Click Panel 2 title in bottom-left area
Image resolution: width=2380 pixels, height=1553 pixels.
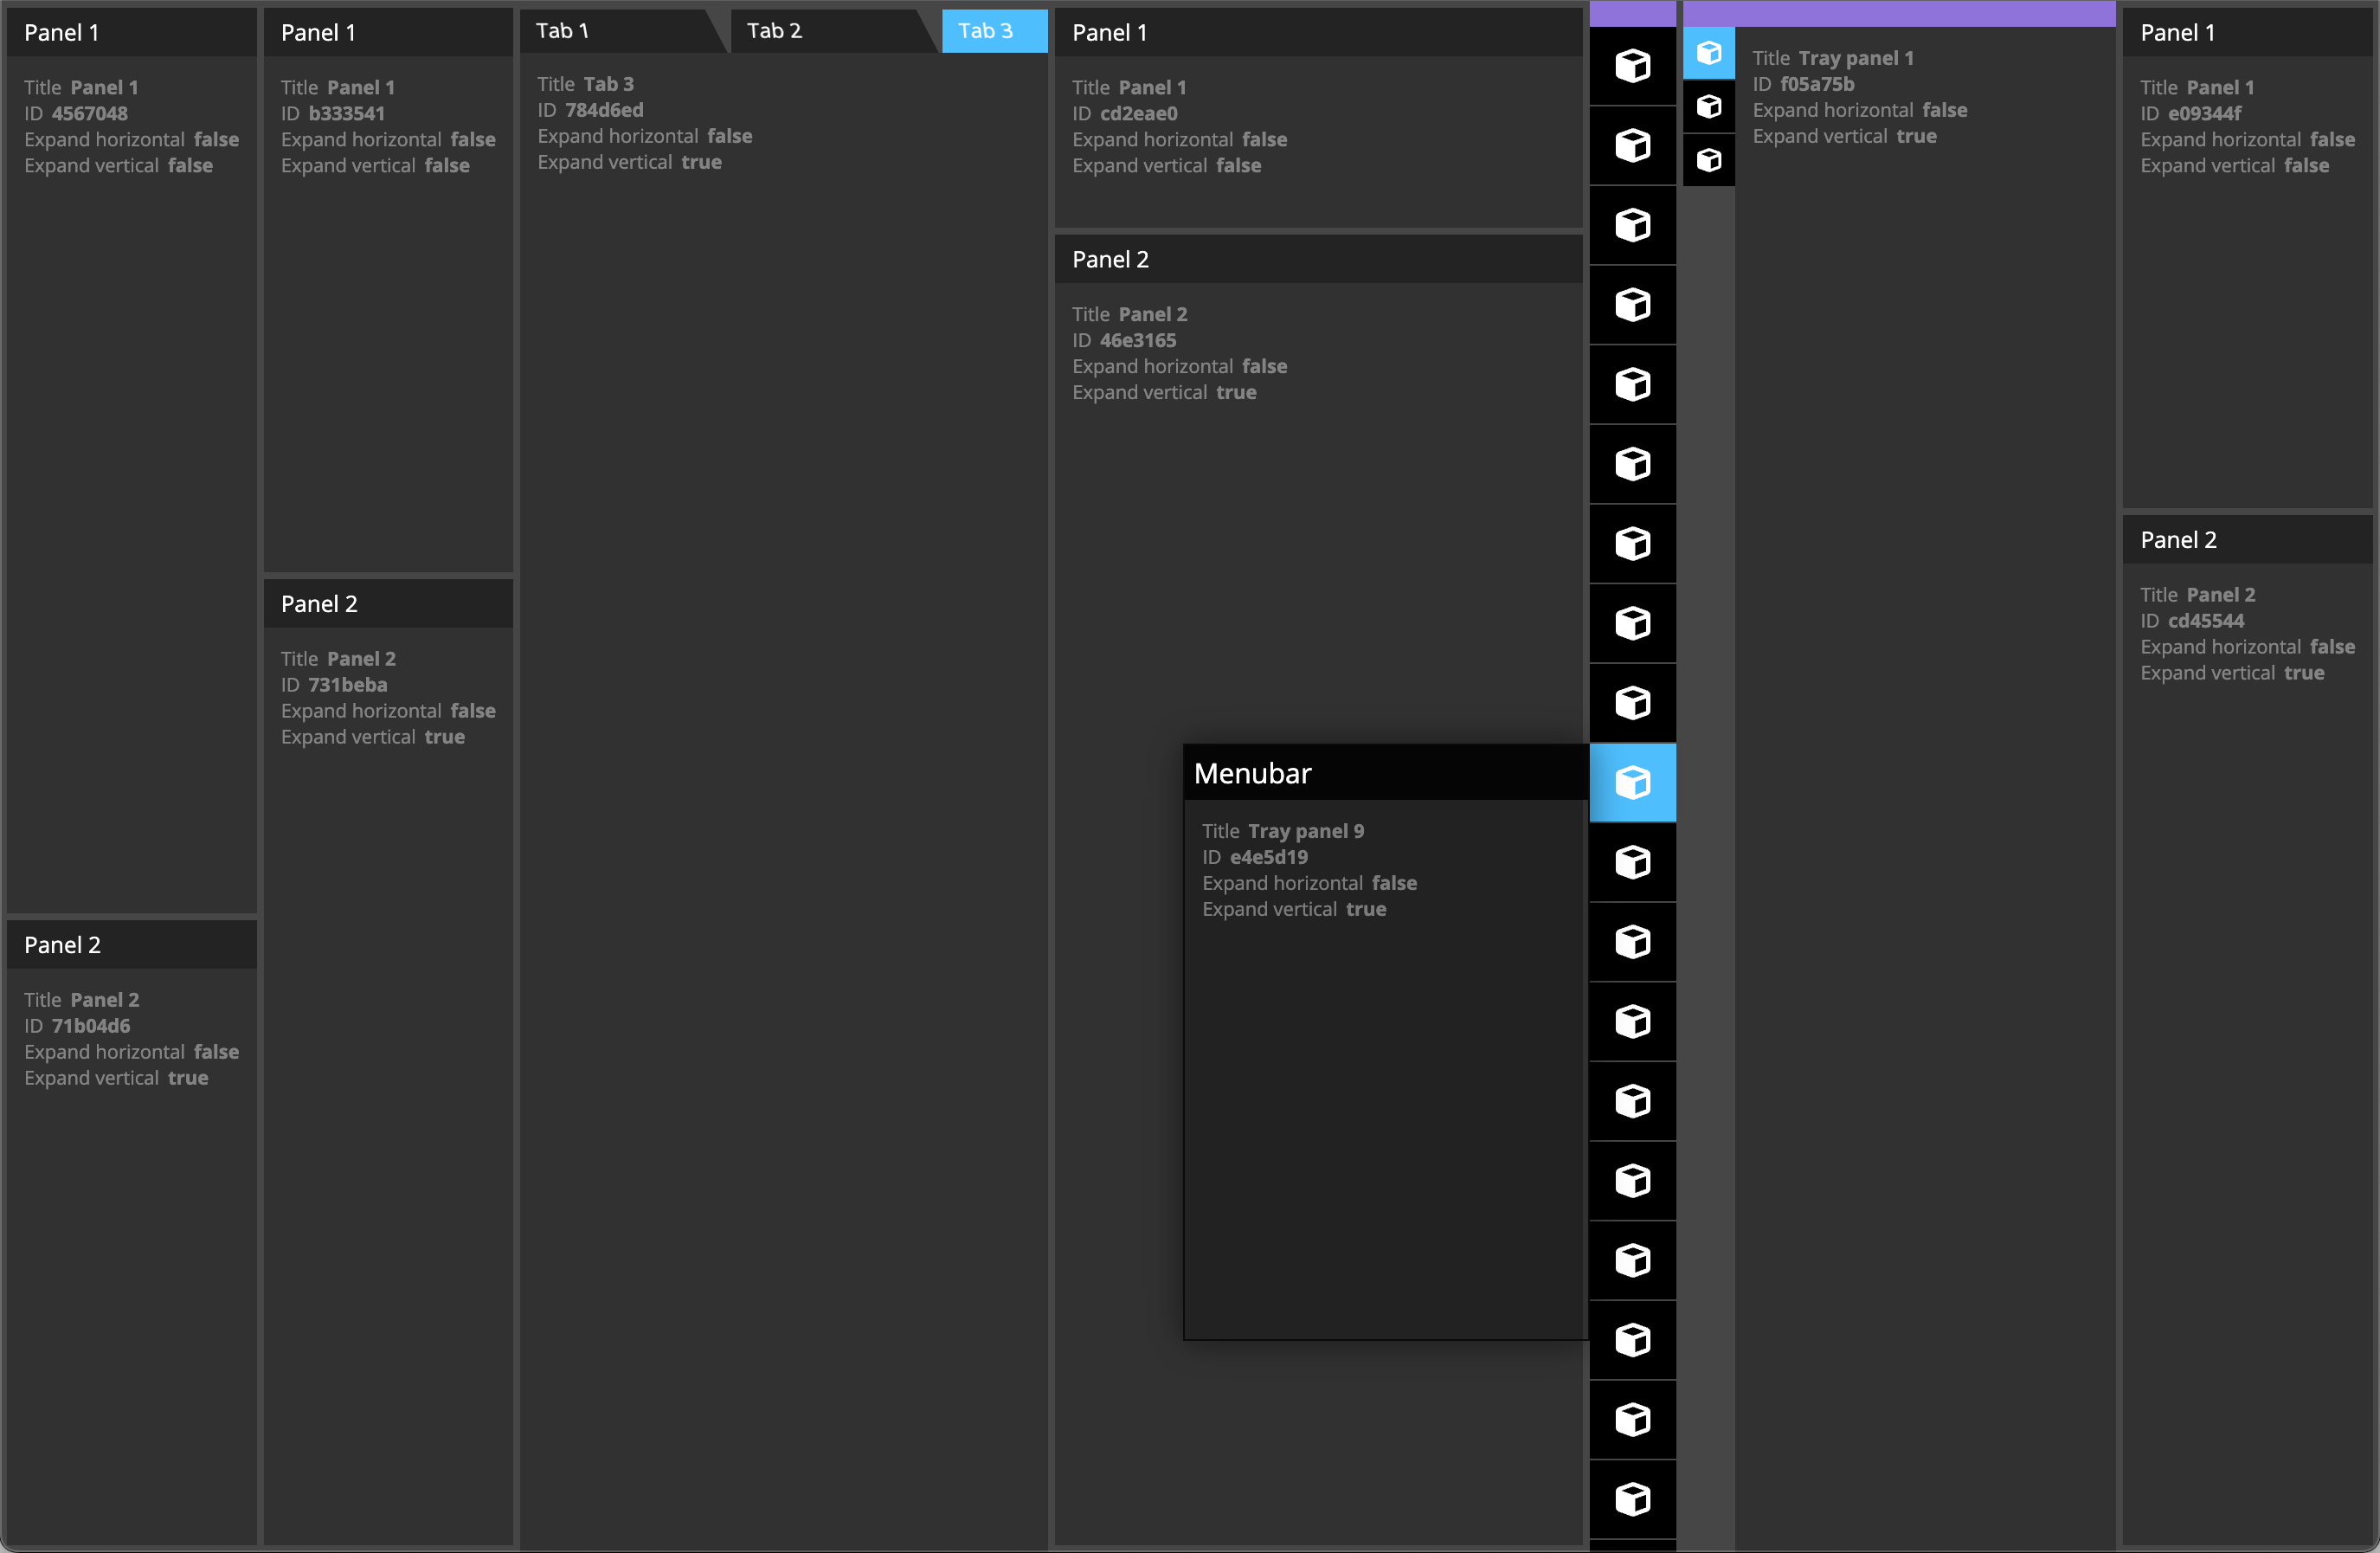[x=64, y=944]
